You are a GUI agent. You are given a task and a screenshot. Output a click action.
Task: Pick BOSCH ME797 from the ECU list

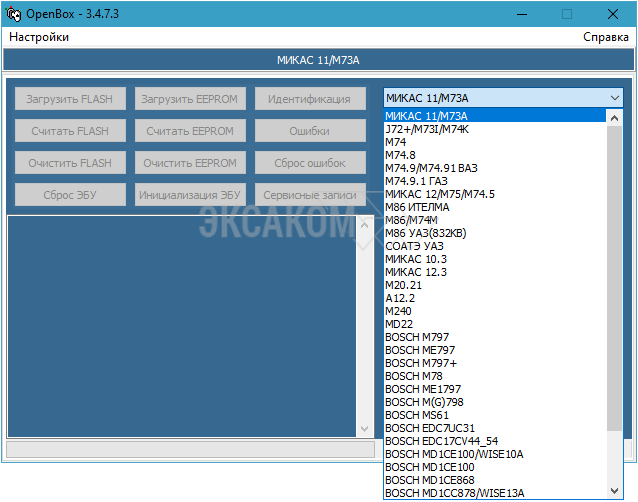click(420, 350)
